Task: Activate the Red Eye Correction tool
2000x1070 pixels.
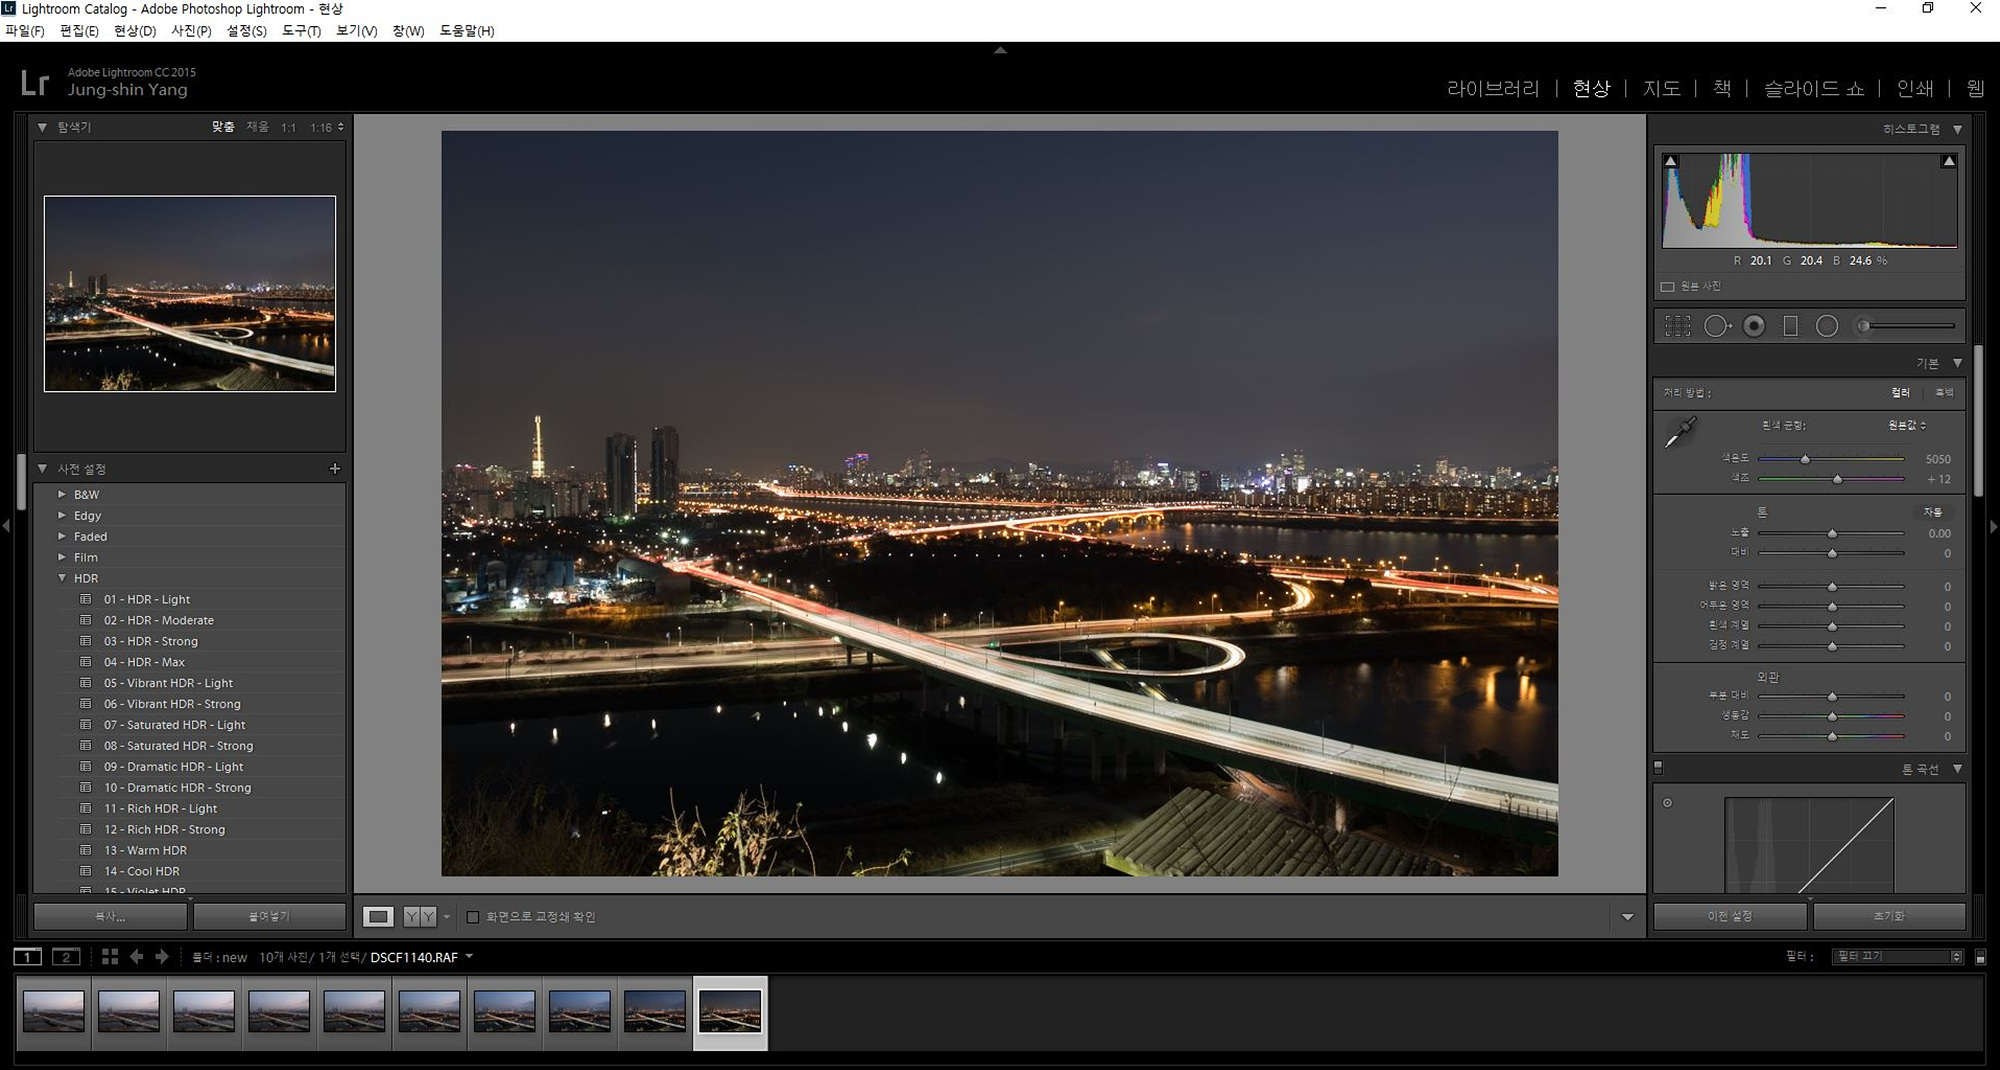Action: 1754,326
